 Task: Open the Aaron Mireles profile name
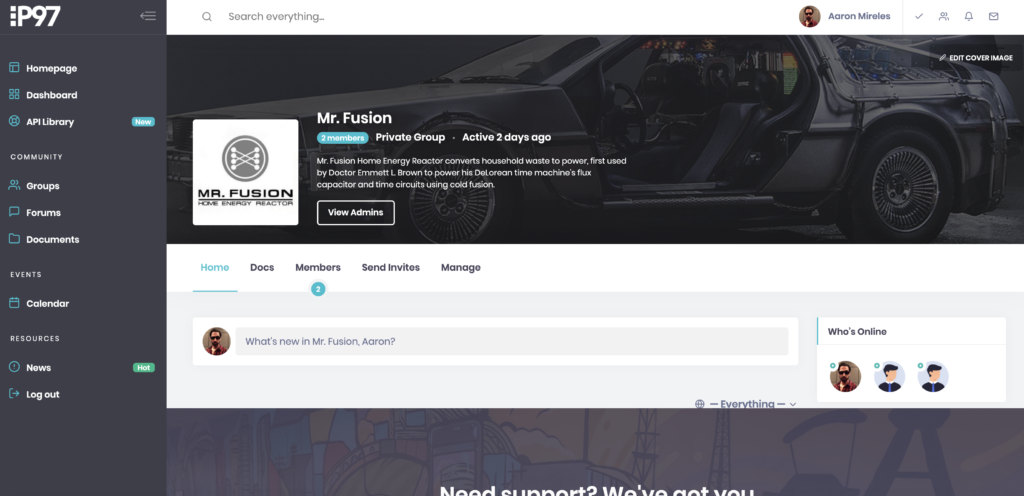click(x=859, y=17)
